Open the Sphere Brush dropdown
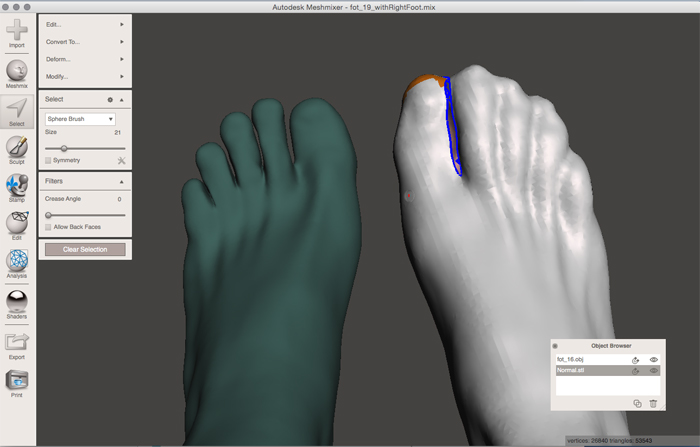 pyautogui.click(x=80, y=119)
